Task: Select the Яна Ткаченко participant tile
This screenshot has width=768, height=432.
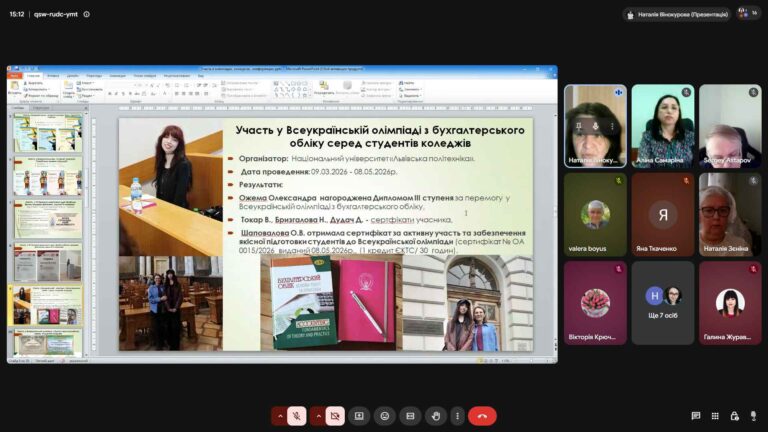Action: tap(663, 215)
